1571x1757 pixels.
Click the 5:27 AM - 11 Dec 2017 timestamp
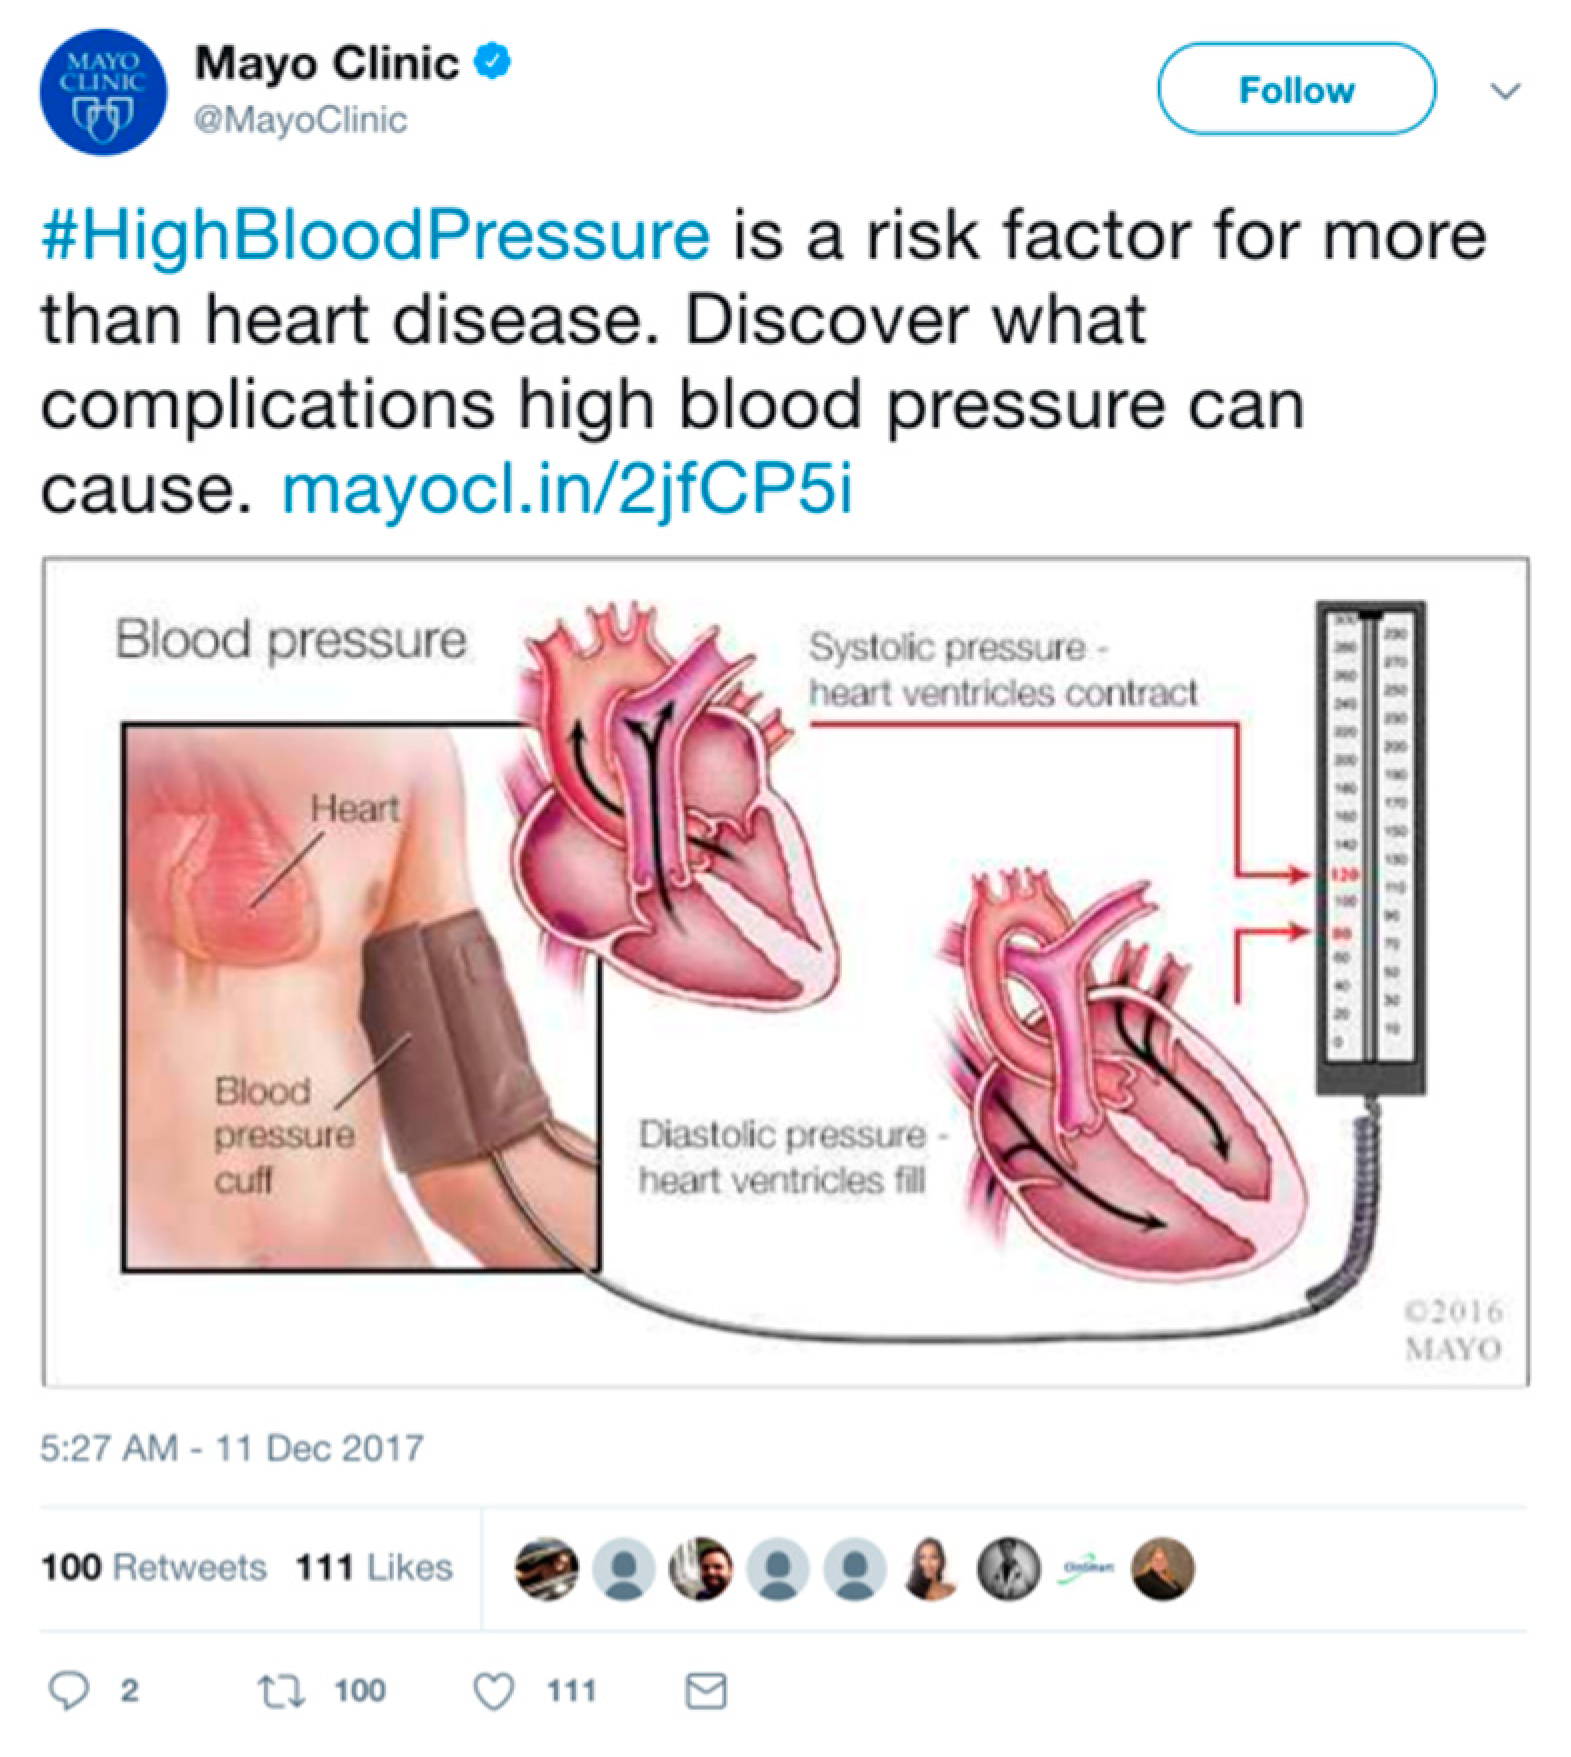(232, 1448)
